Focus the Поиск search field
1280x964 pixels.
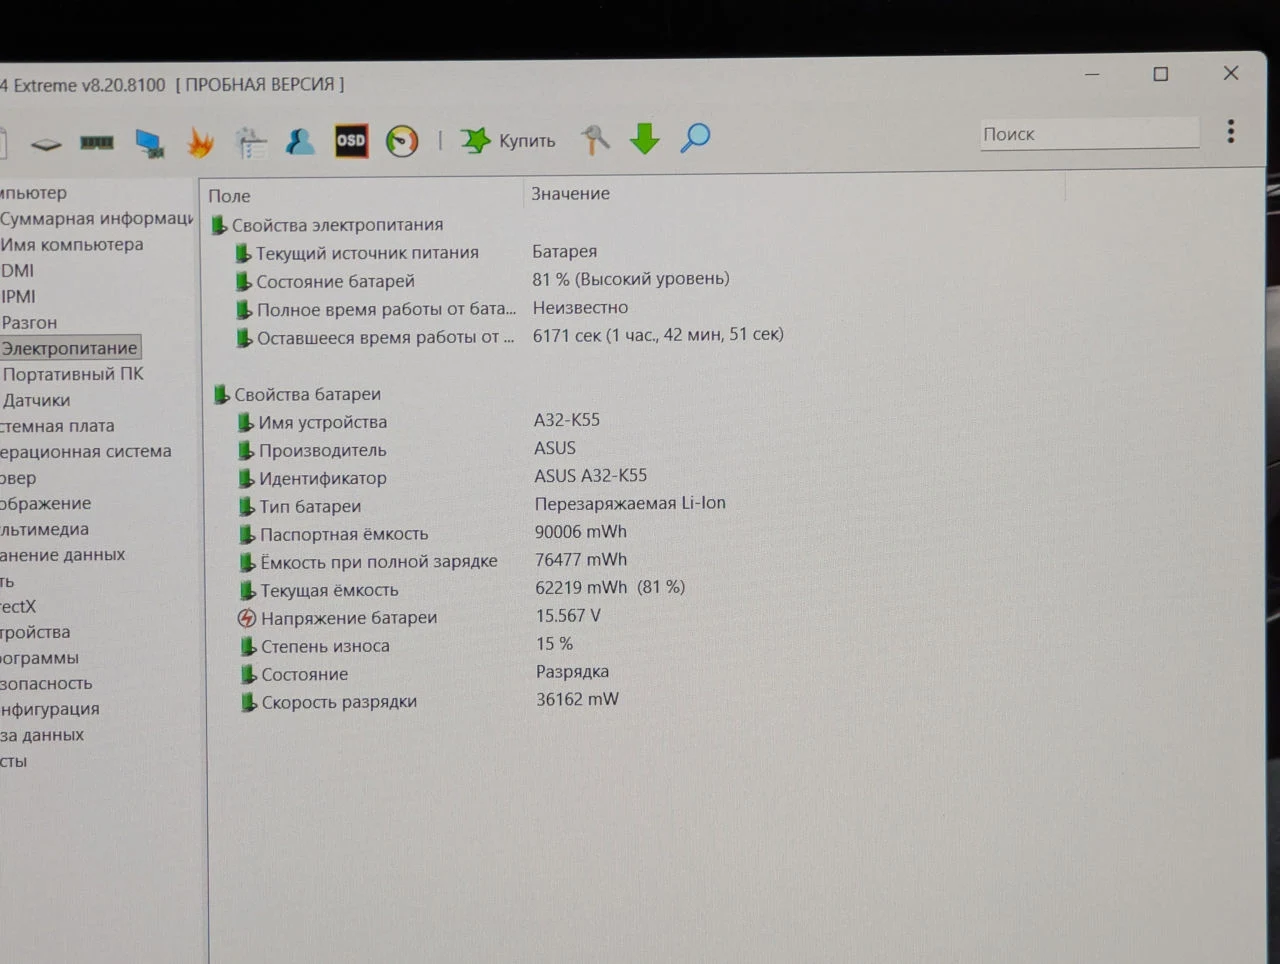pyautogui.click(x=1089, y=134)
